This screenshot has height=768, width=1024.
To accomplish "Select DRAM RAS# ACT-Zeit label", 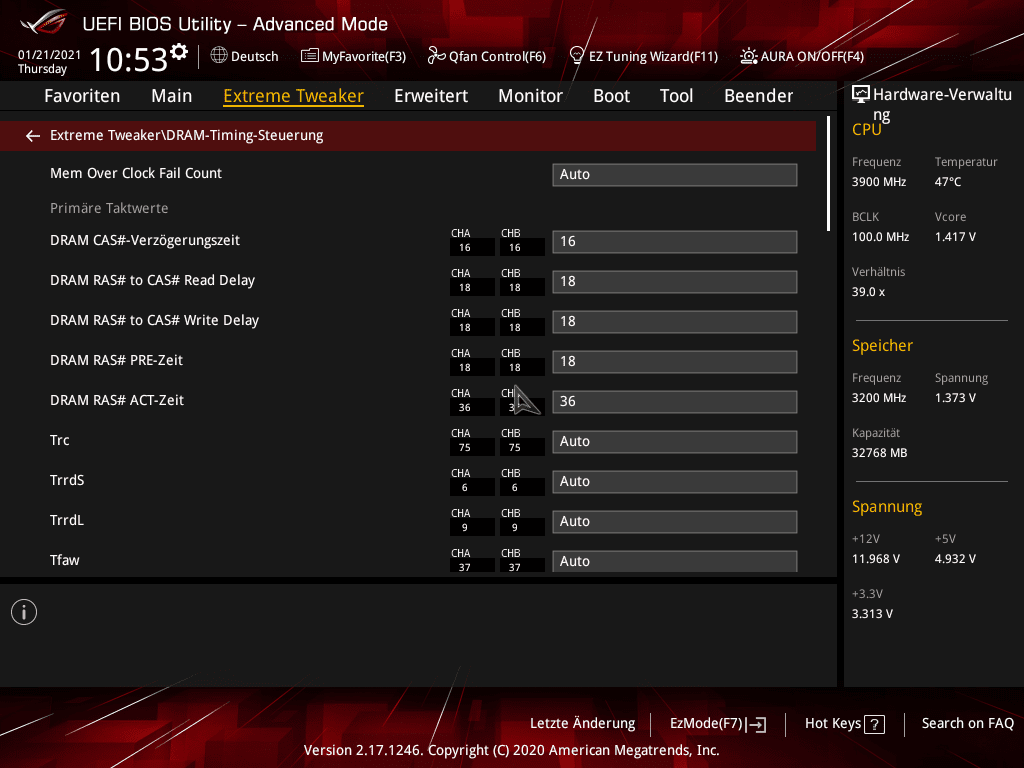I will pyautogui.click(x=117, y=400).
